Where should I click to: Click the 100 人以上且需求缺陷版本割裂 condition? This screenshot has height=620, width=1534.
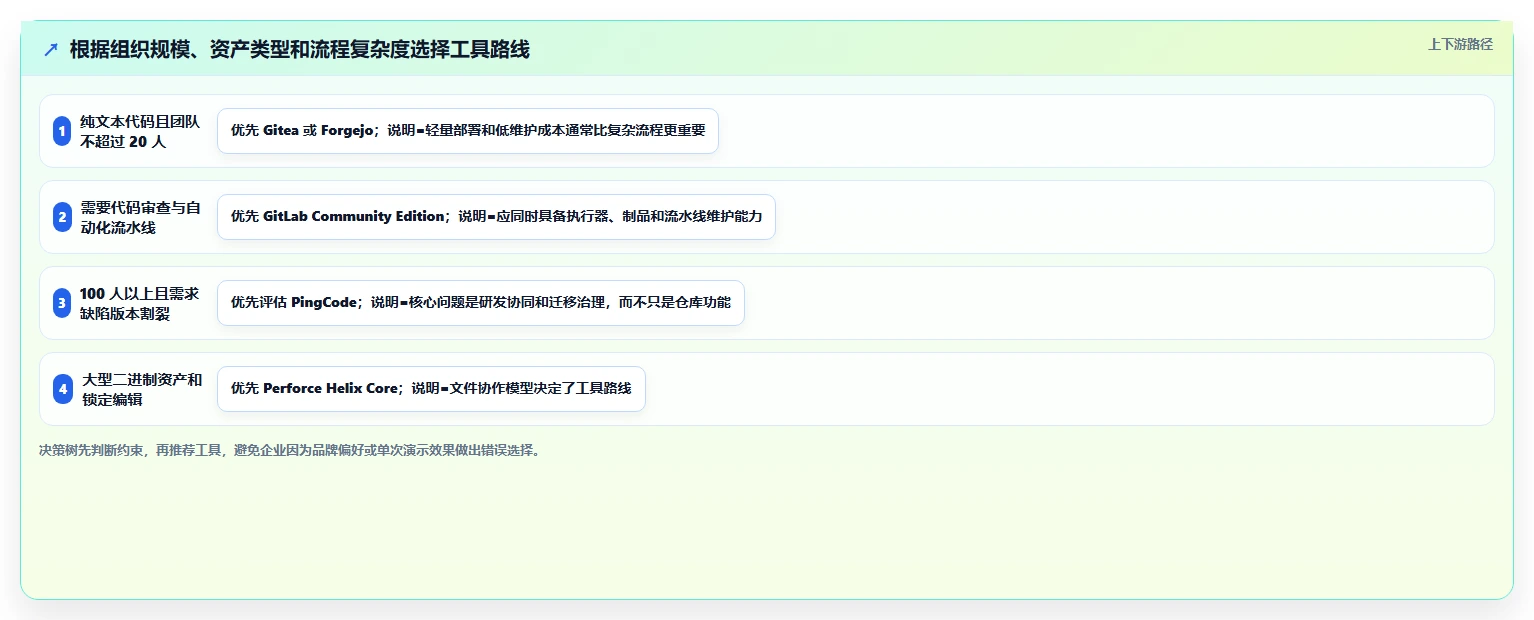coord(140,303)
